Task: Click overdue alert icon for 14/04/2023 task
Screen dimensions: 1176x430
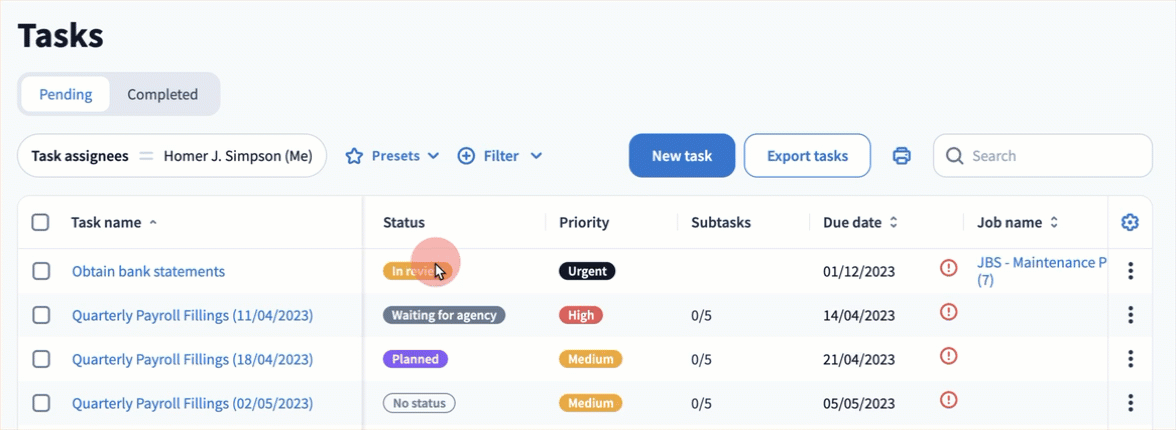Action: coord(949,312)
